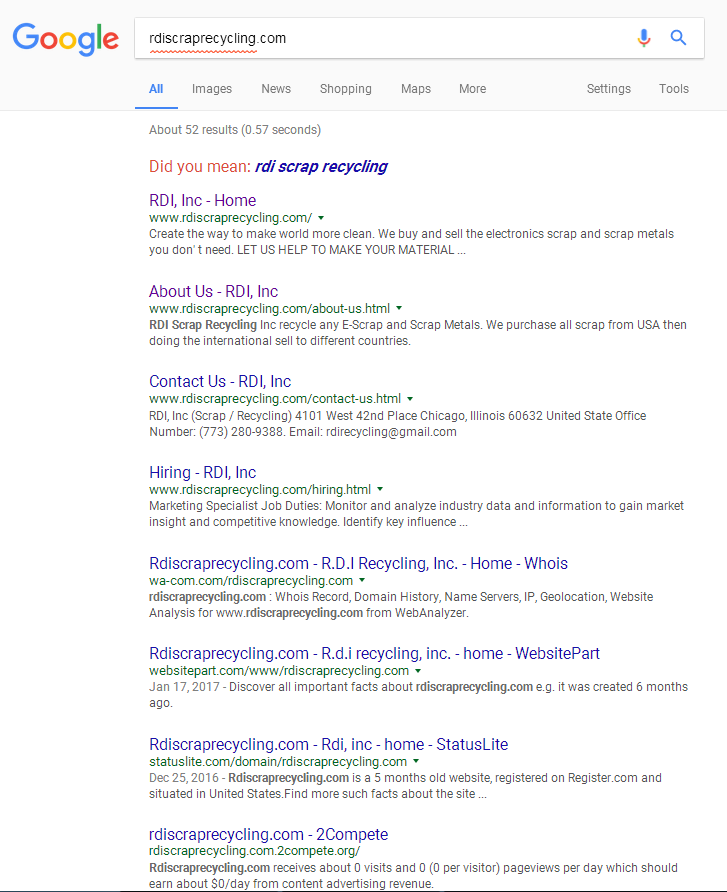Expand dropdown arrow beside www.rdiscraprecycling.com/ URL
This screenshot has width=727, height=892.
(321, 218)
